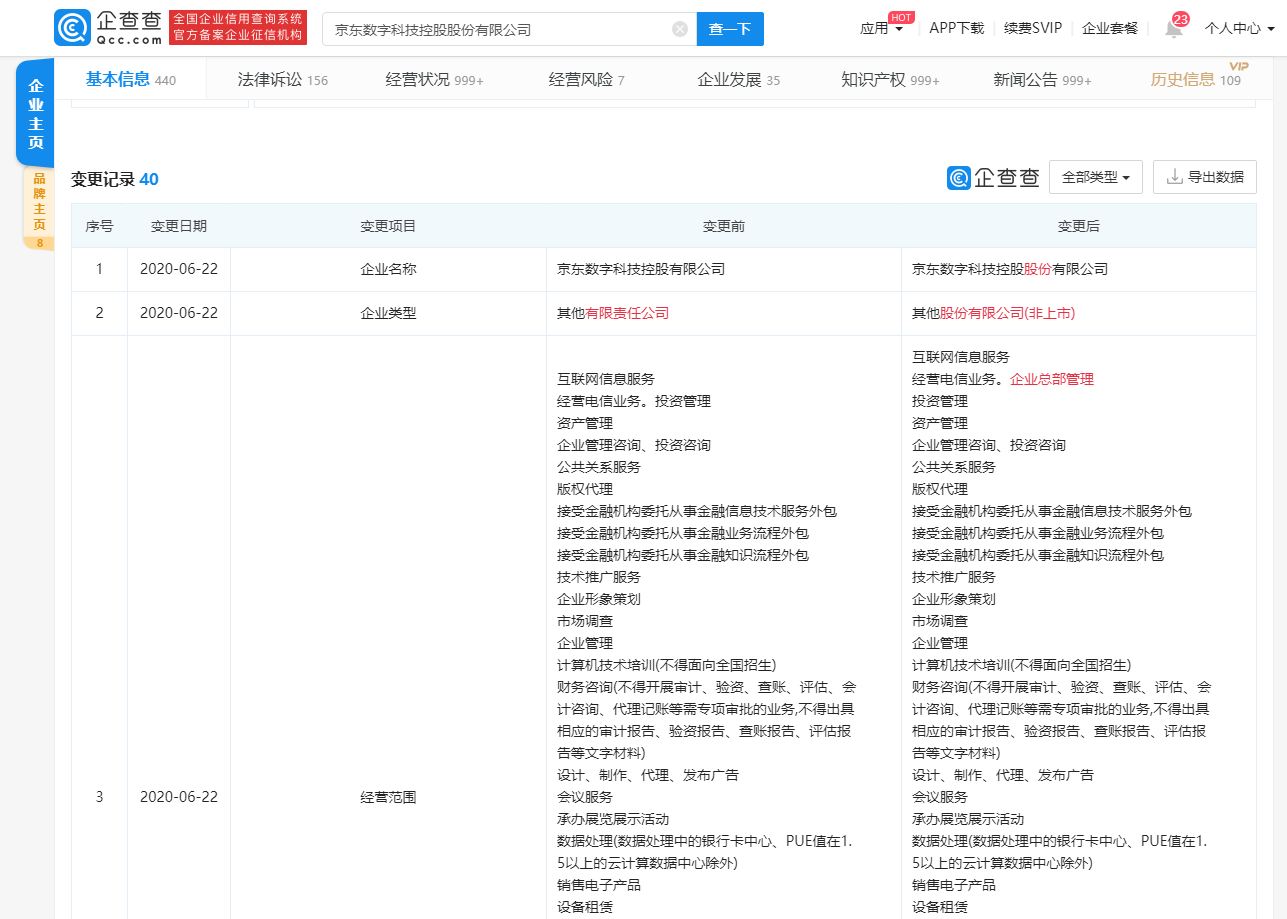This screenshot has width=1287, height=919.
Task: Click the 序号 column header
Action: point(99,226)
